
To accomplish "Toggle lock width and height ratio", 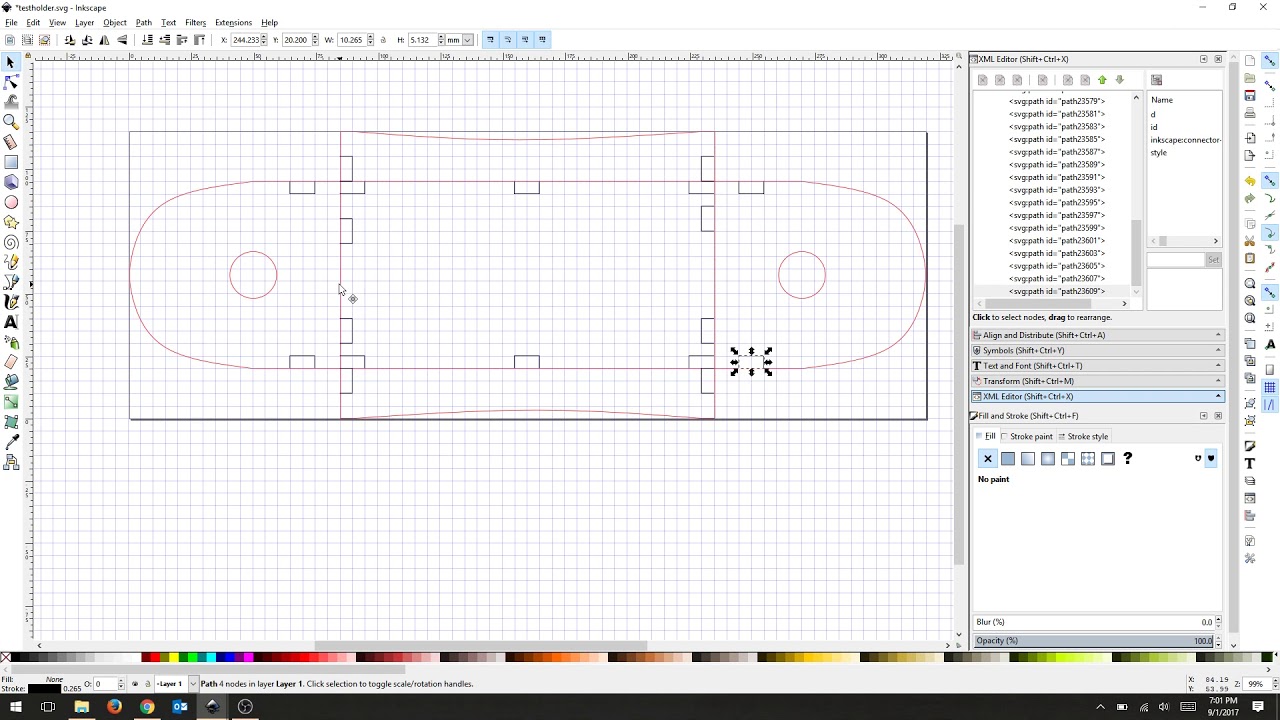I will (383, 40).
